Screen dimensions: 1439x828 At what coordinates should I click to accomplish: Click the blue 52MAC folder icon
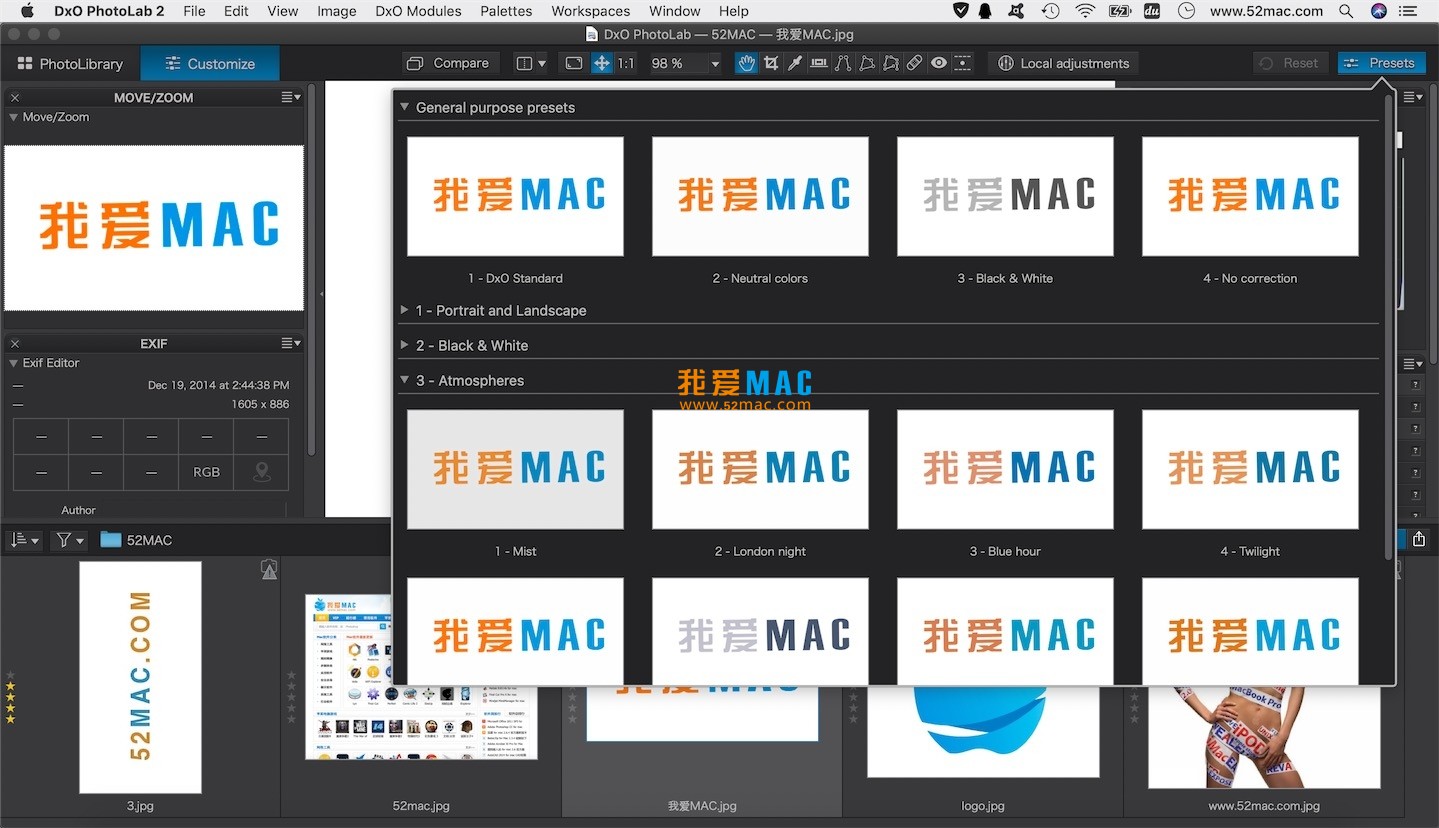click(x=110, y=540)
